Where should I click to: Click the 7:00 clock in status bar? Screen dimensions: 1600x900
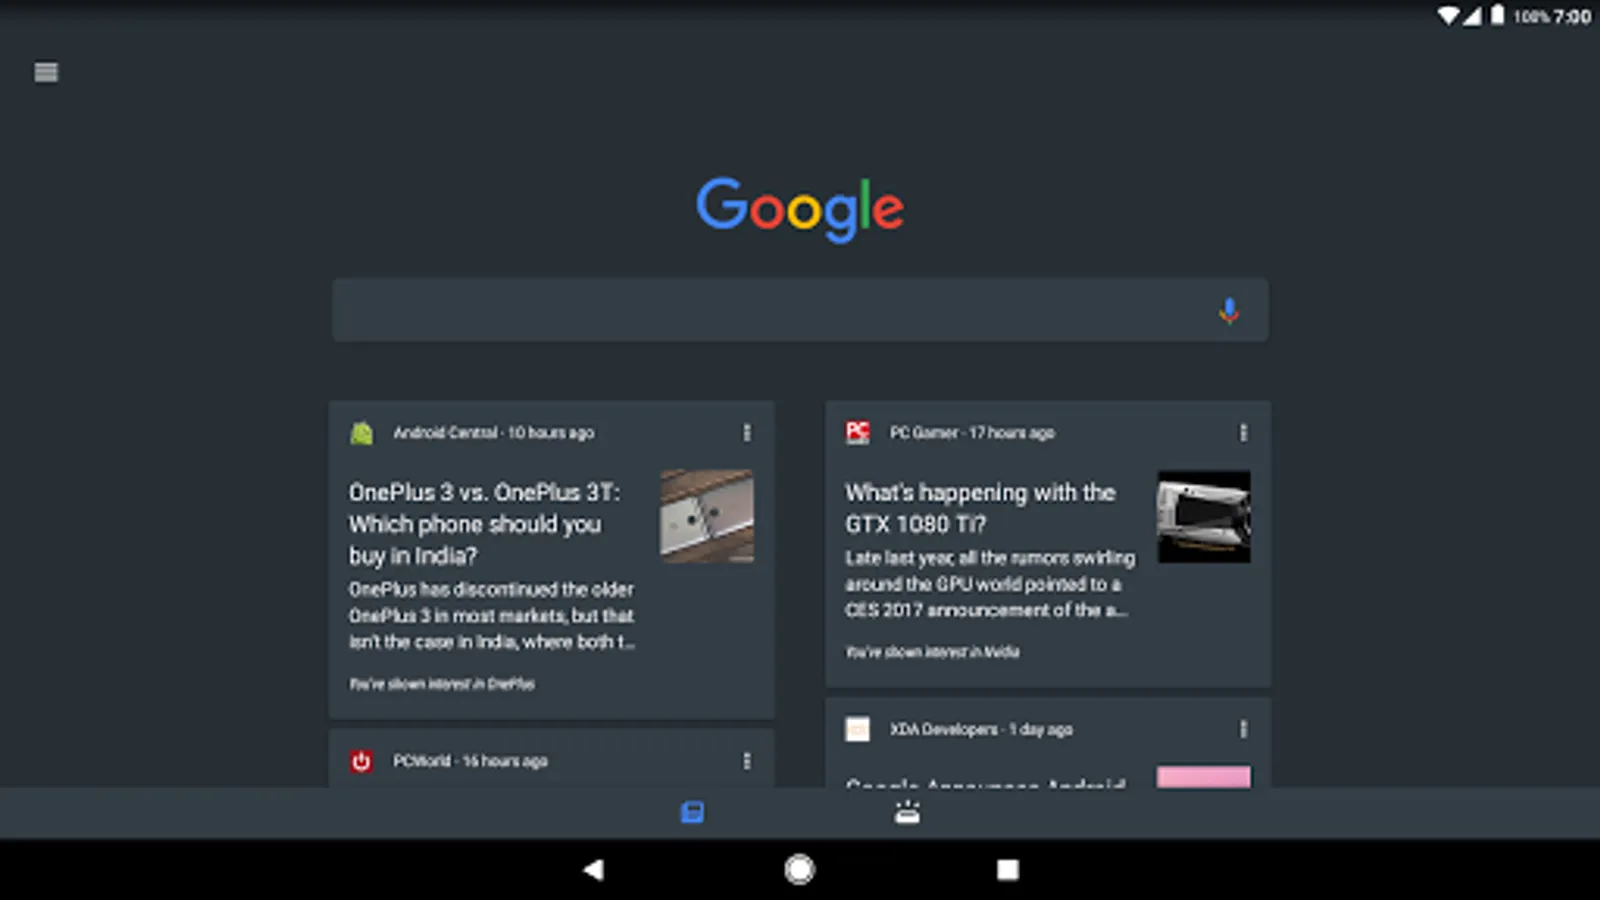pos(1572,16)
